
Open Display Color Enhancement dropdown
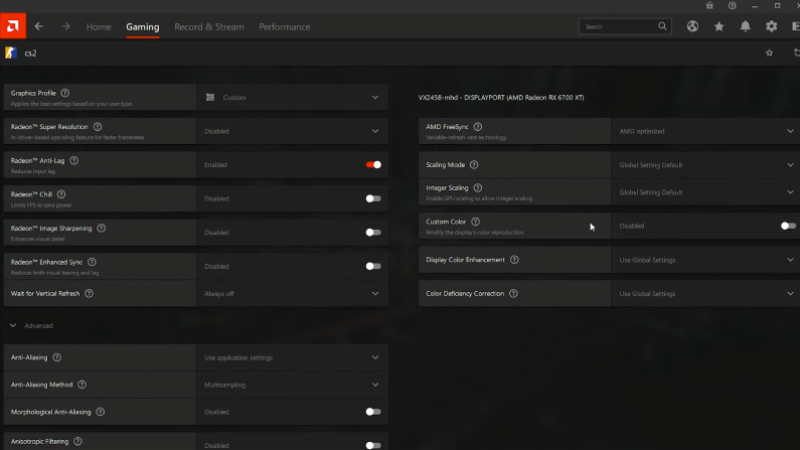click(x=706, y=260)
